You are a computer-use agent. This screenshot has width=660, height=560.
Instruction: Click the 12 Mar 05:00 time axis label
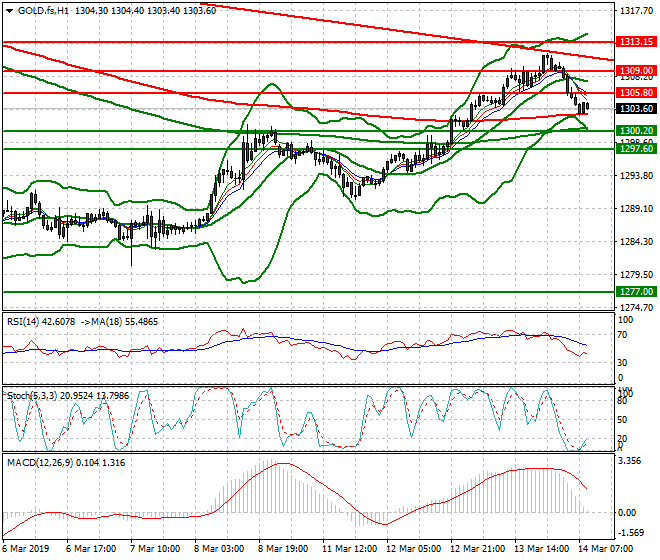click(x=413, y=549)
